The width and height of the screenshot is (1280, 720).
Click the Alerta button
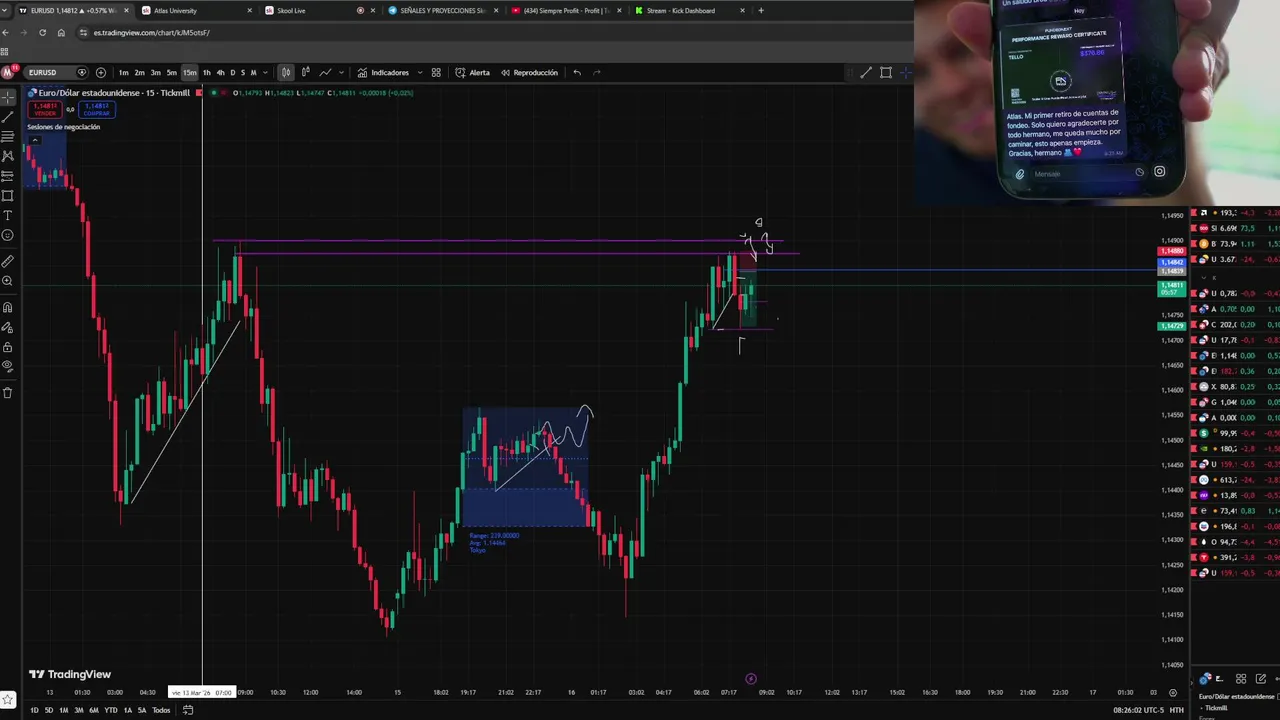click(473, 72)
